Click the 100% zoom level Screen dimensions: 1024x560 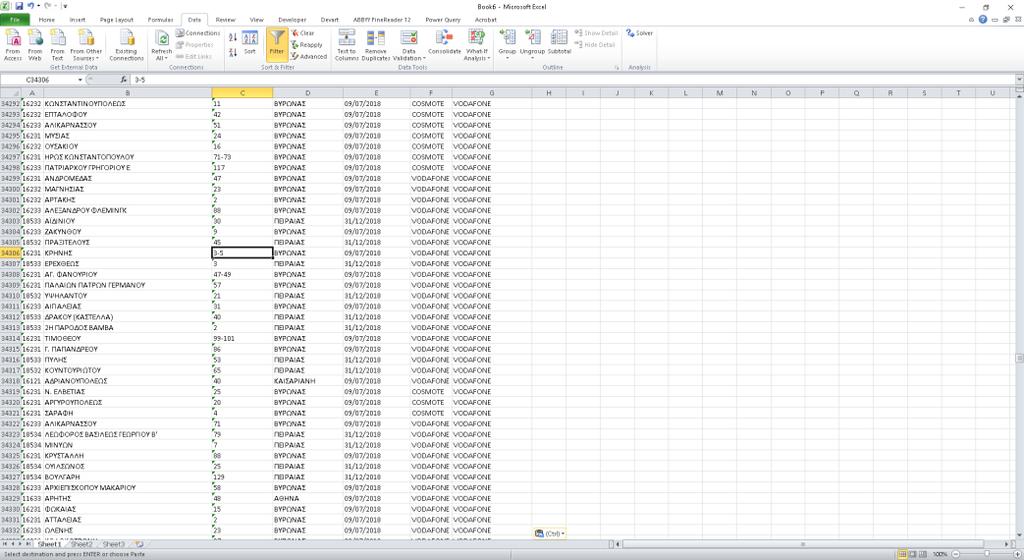coord(940,554)
